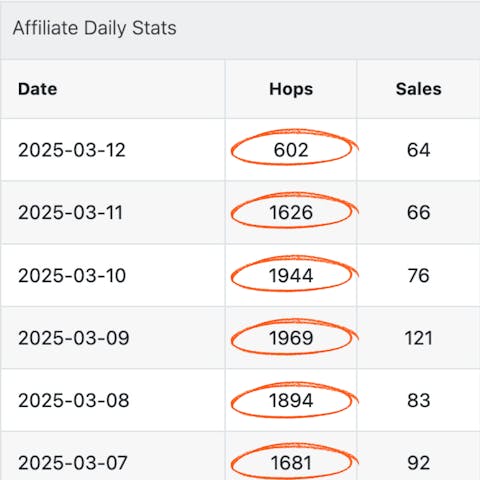Click the 2025-03-08 date cell
Viewport: 480px width, 480px height.
click(74, 400)
